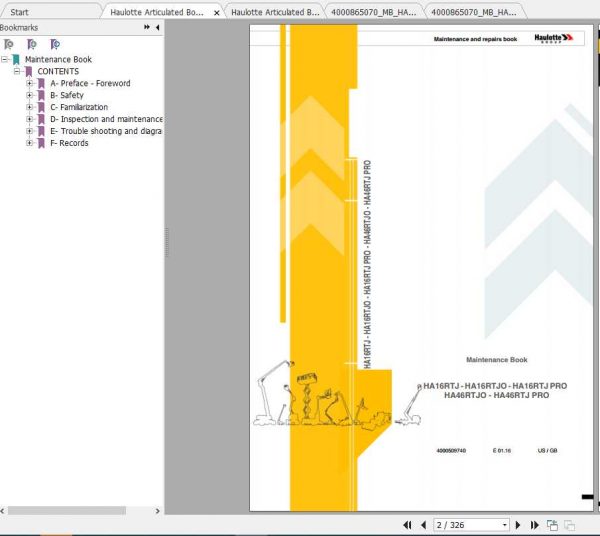This screenshot has height=536, width=600.
Task: Go to F- Records bookmark
Action: [x=69, y=143]
